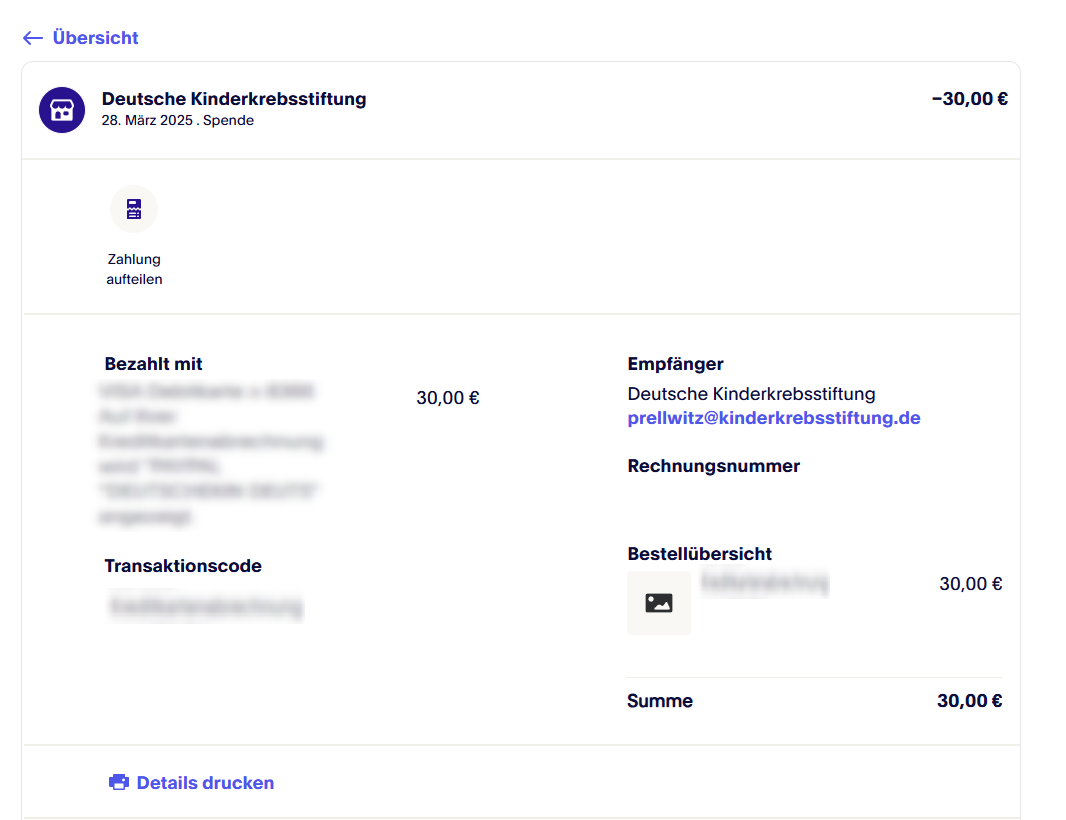The image size is (1066, 820).
Task: Click the 'Bezahlt mit' heading
Action: point(153,364)
